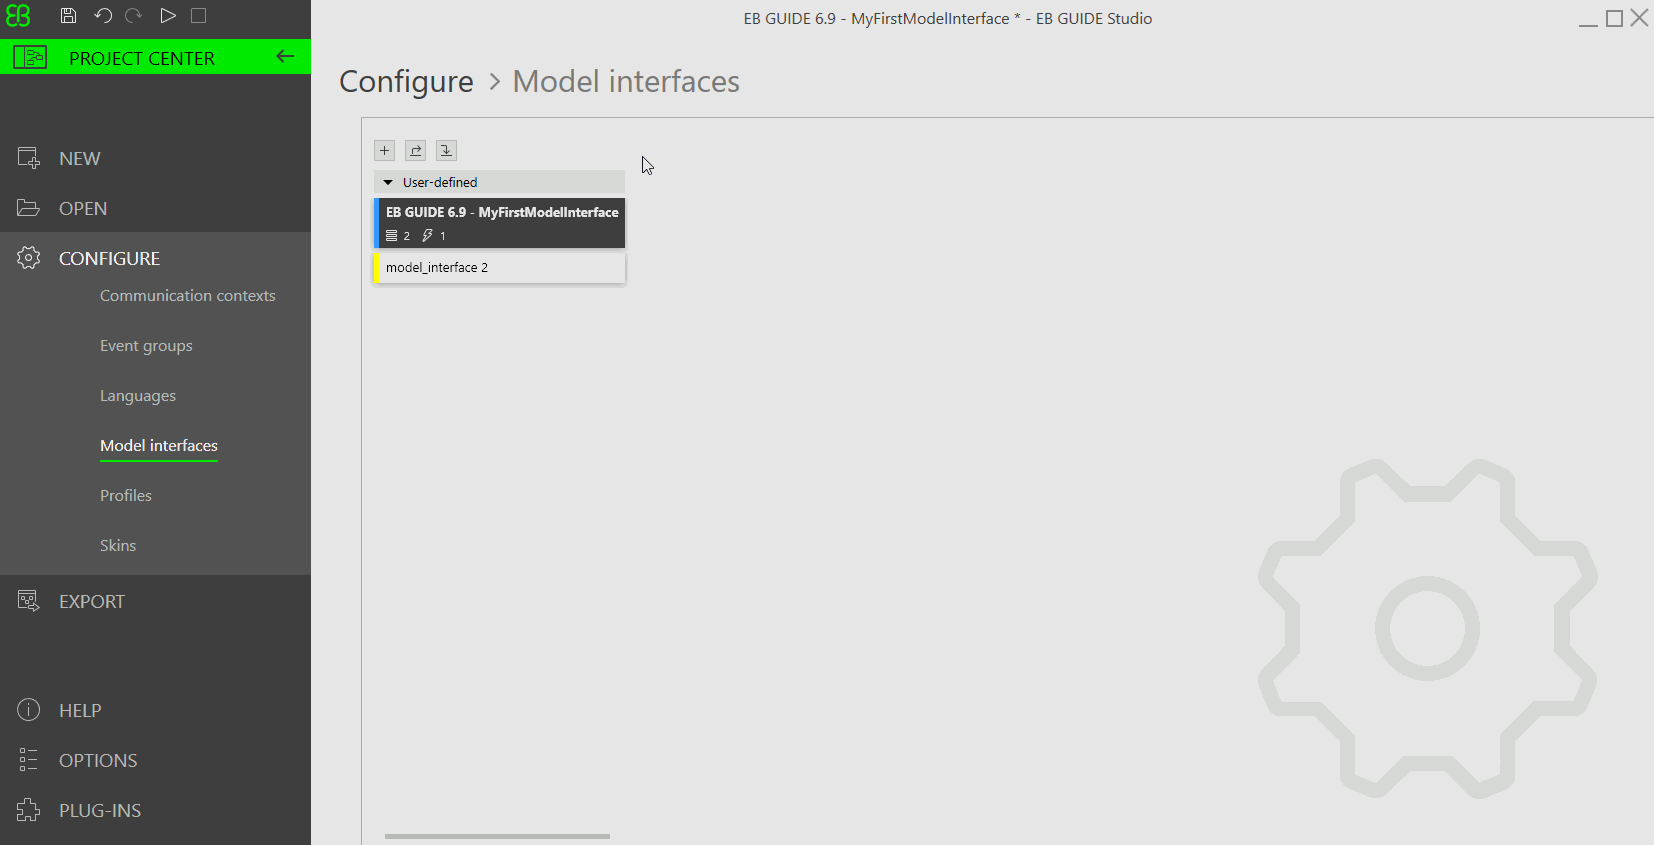The width and height of the screenshot is (1654, 845).
Task: Click the PLUG-INS puzzle icon
Action: pos(28,810)
